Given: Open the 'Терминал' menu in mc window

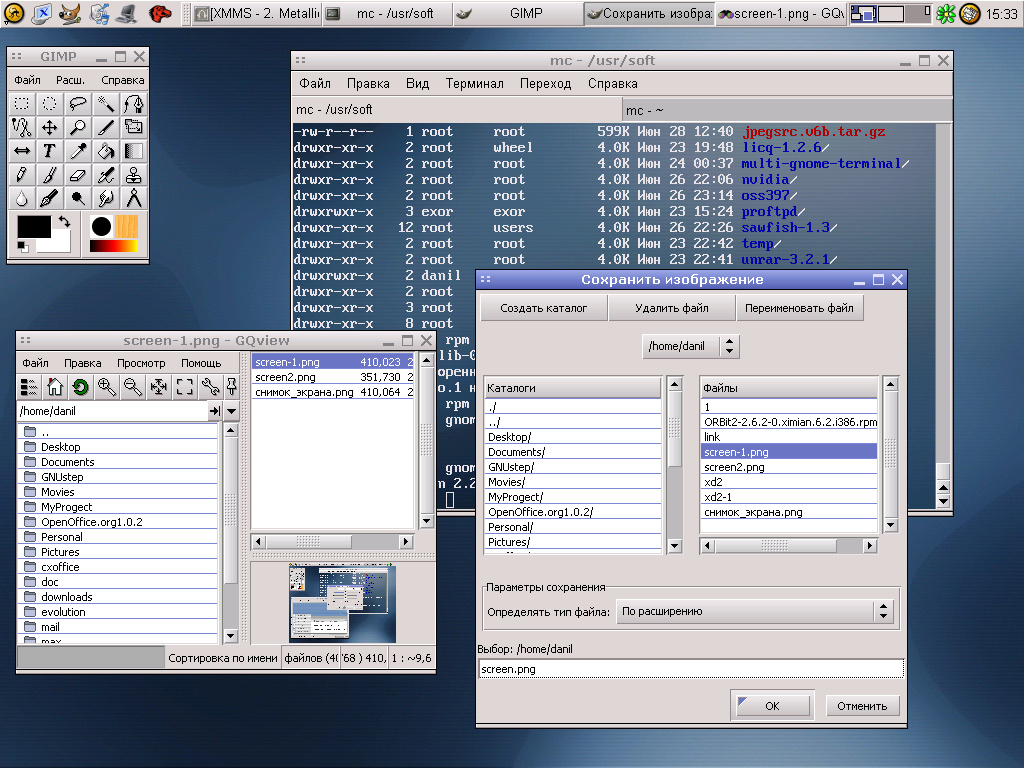Looking at the screenshot, I should click(x=474, y=84).
